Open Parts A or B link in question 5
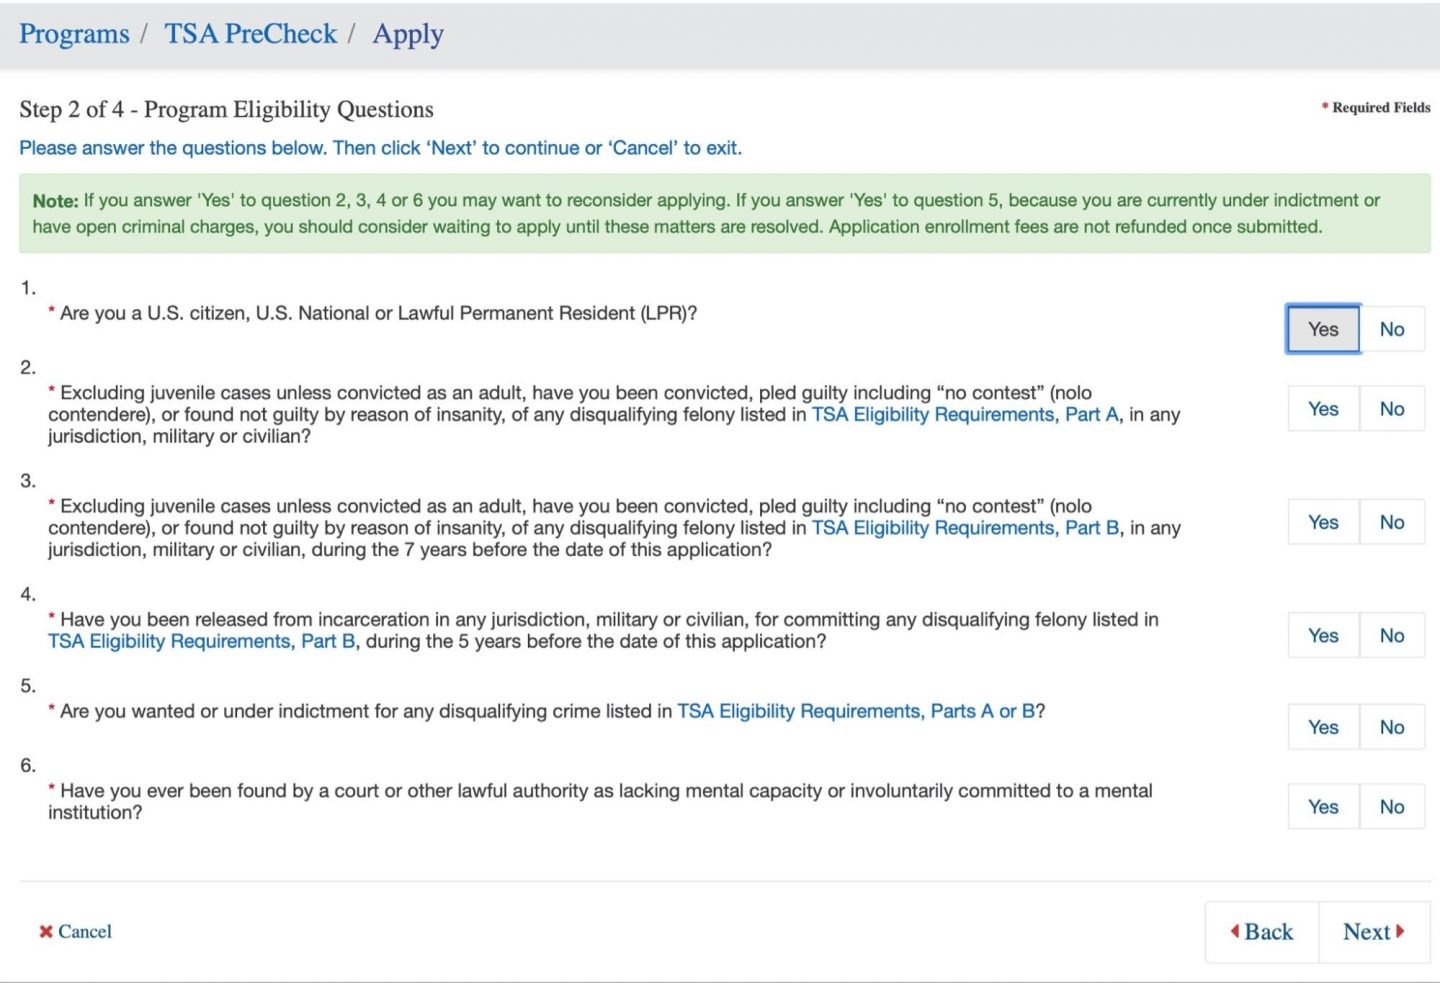Viewport: 1440px width, 983px height. [x=856, y=711]
